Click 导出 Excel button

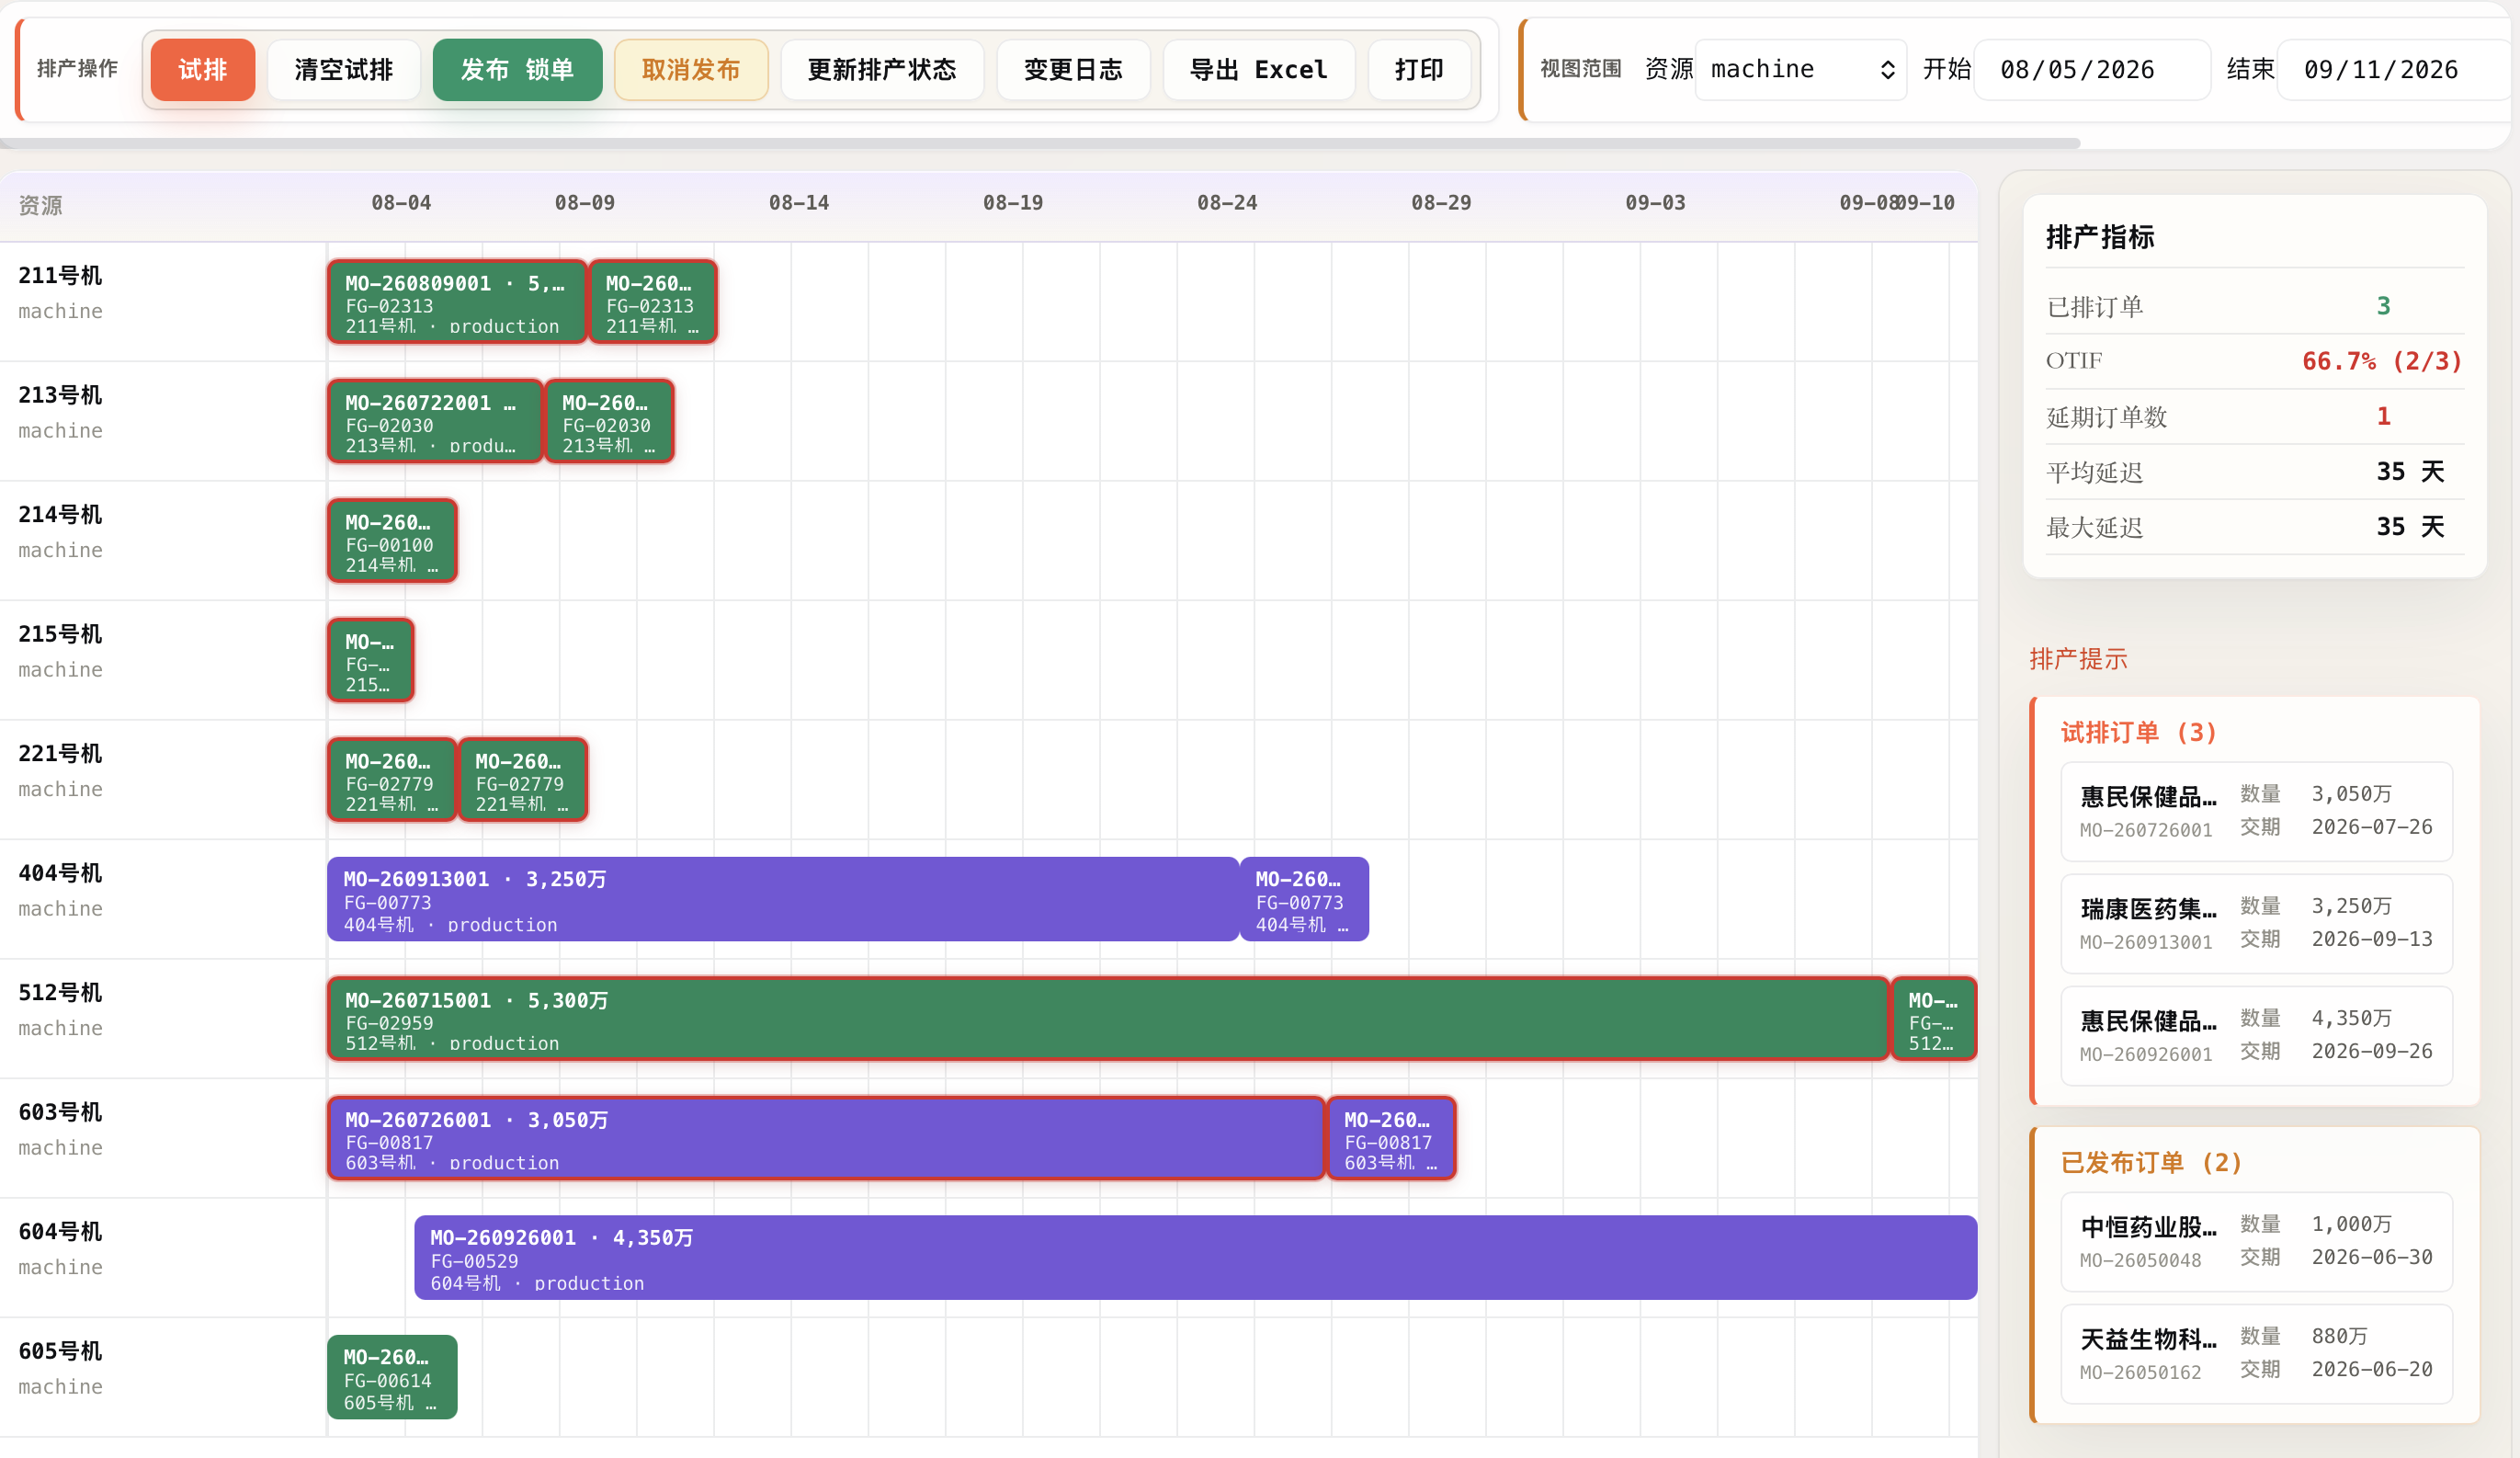(1259, 70)
